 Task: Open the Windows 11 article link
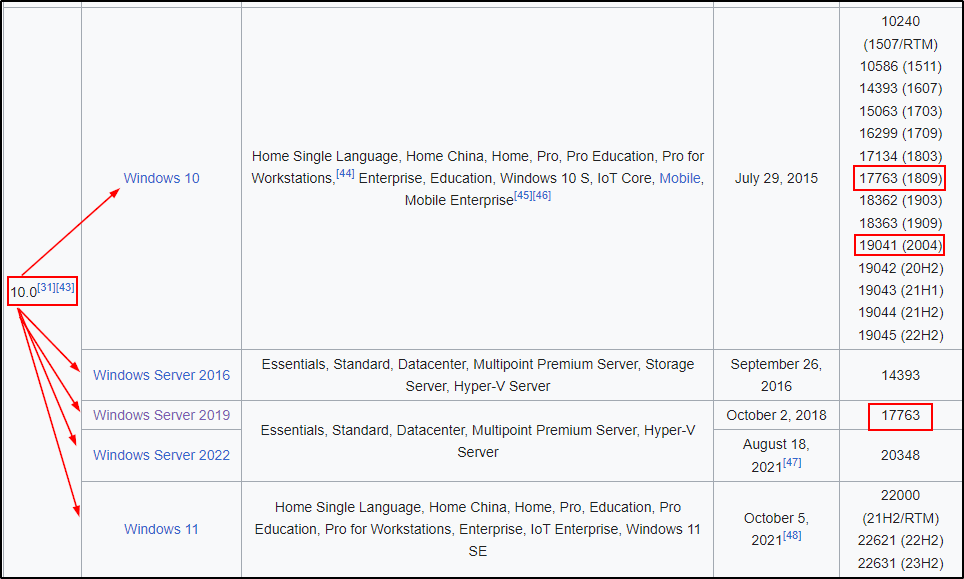[x=161, y=529]
